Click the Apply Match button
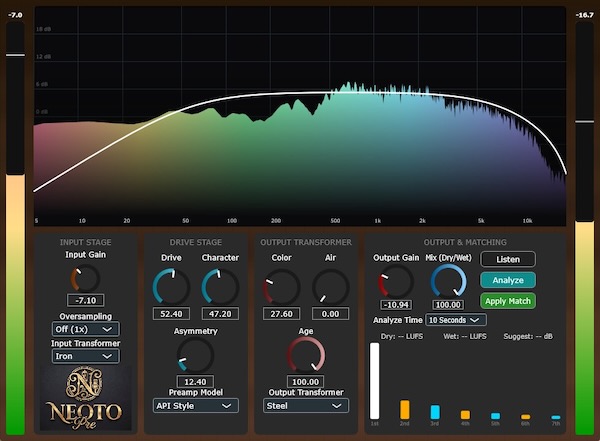 point(508,301)
